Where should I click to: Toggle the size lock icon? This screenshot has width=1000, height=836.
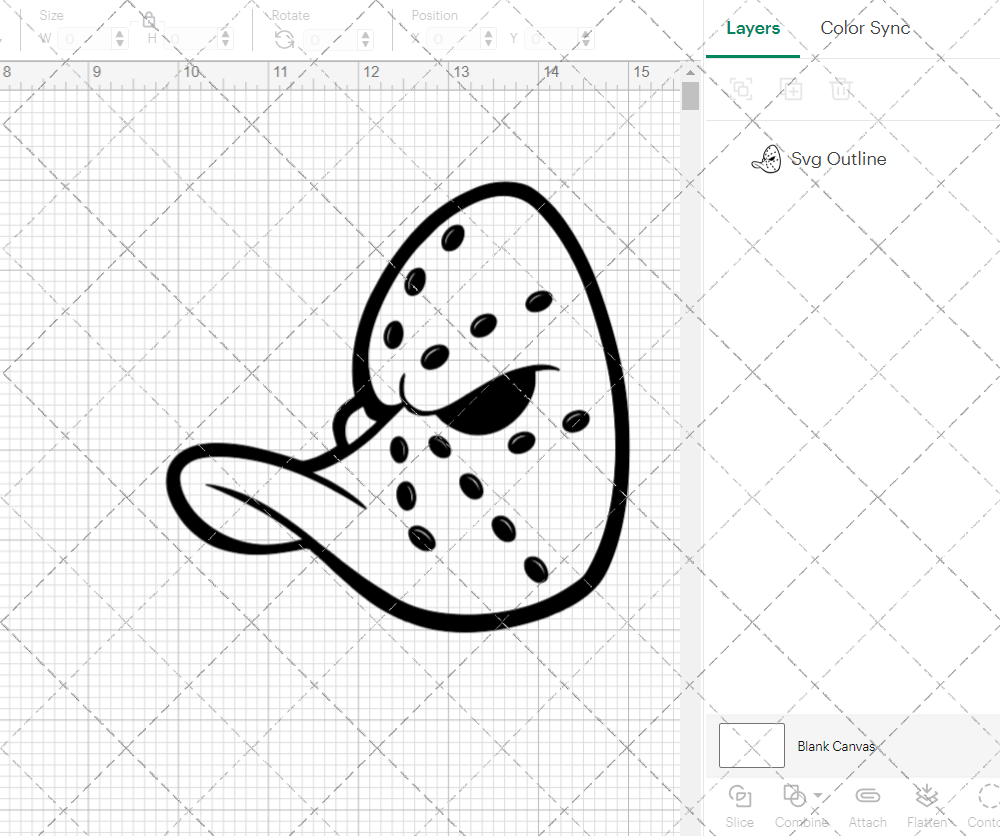click(148, 20)
